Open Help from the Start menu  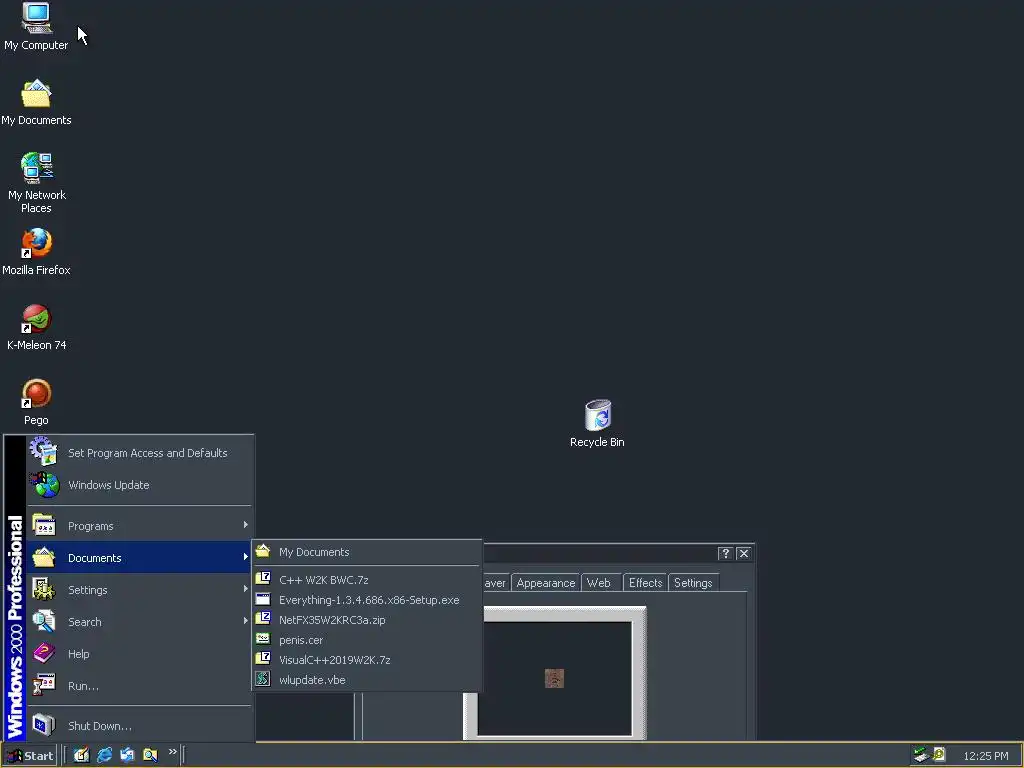(138, 654)
